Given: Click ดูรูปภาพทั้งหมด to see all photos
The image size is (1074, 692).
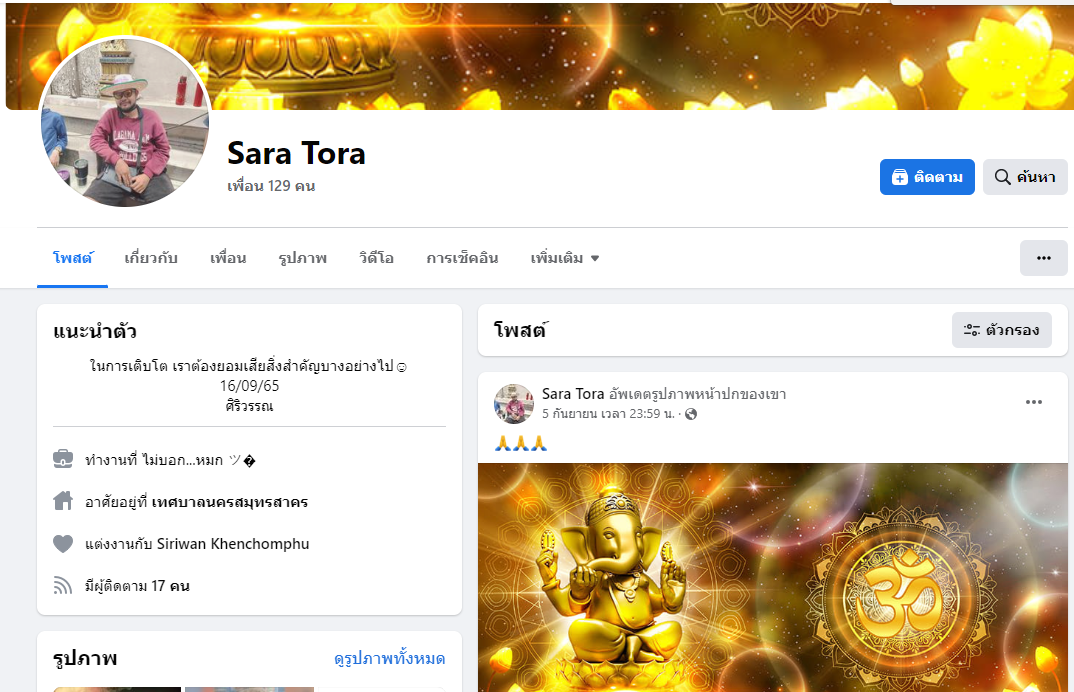Looking at the screenshot, I should pyautogui.click(x=389, y=659).
